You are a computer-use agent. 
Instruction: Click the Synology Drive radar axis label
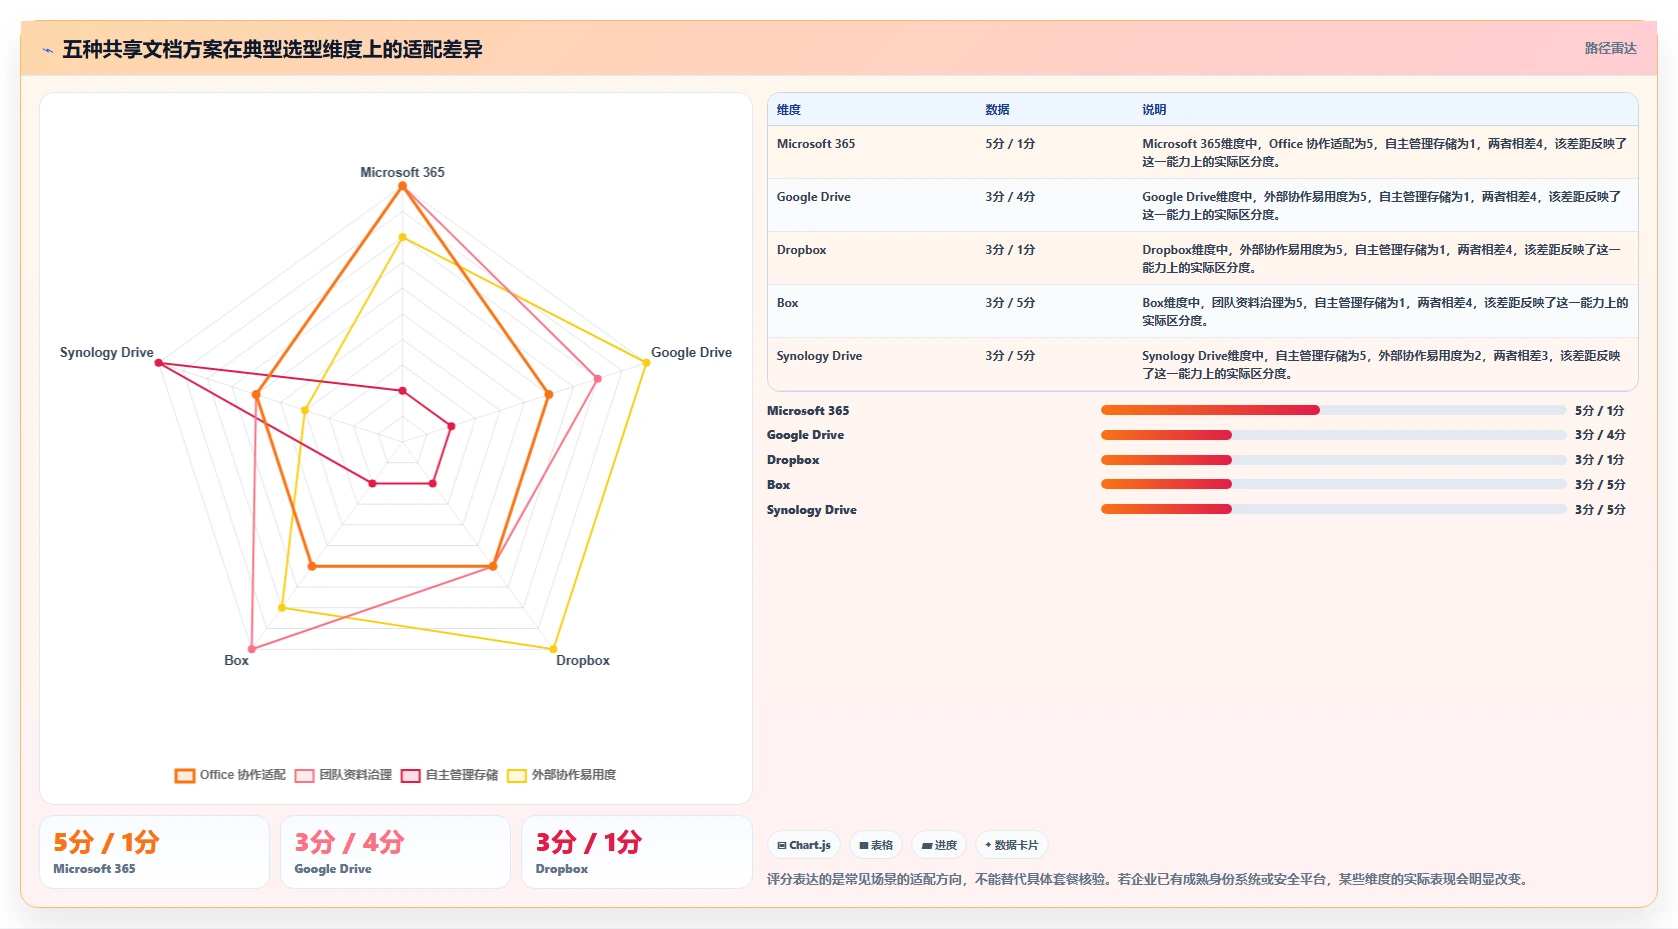point(106,352)
